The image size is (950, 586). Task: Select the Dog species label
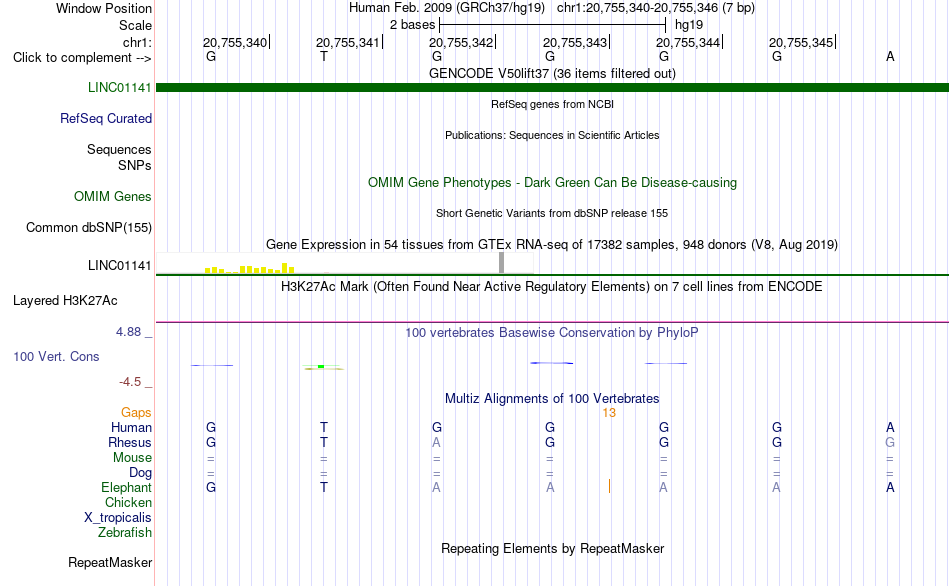pyautogui.click(x=141, y=473)
